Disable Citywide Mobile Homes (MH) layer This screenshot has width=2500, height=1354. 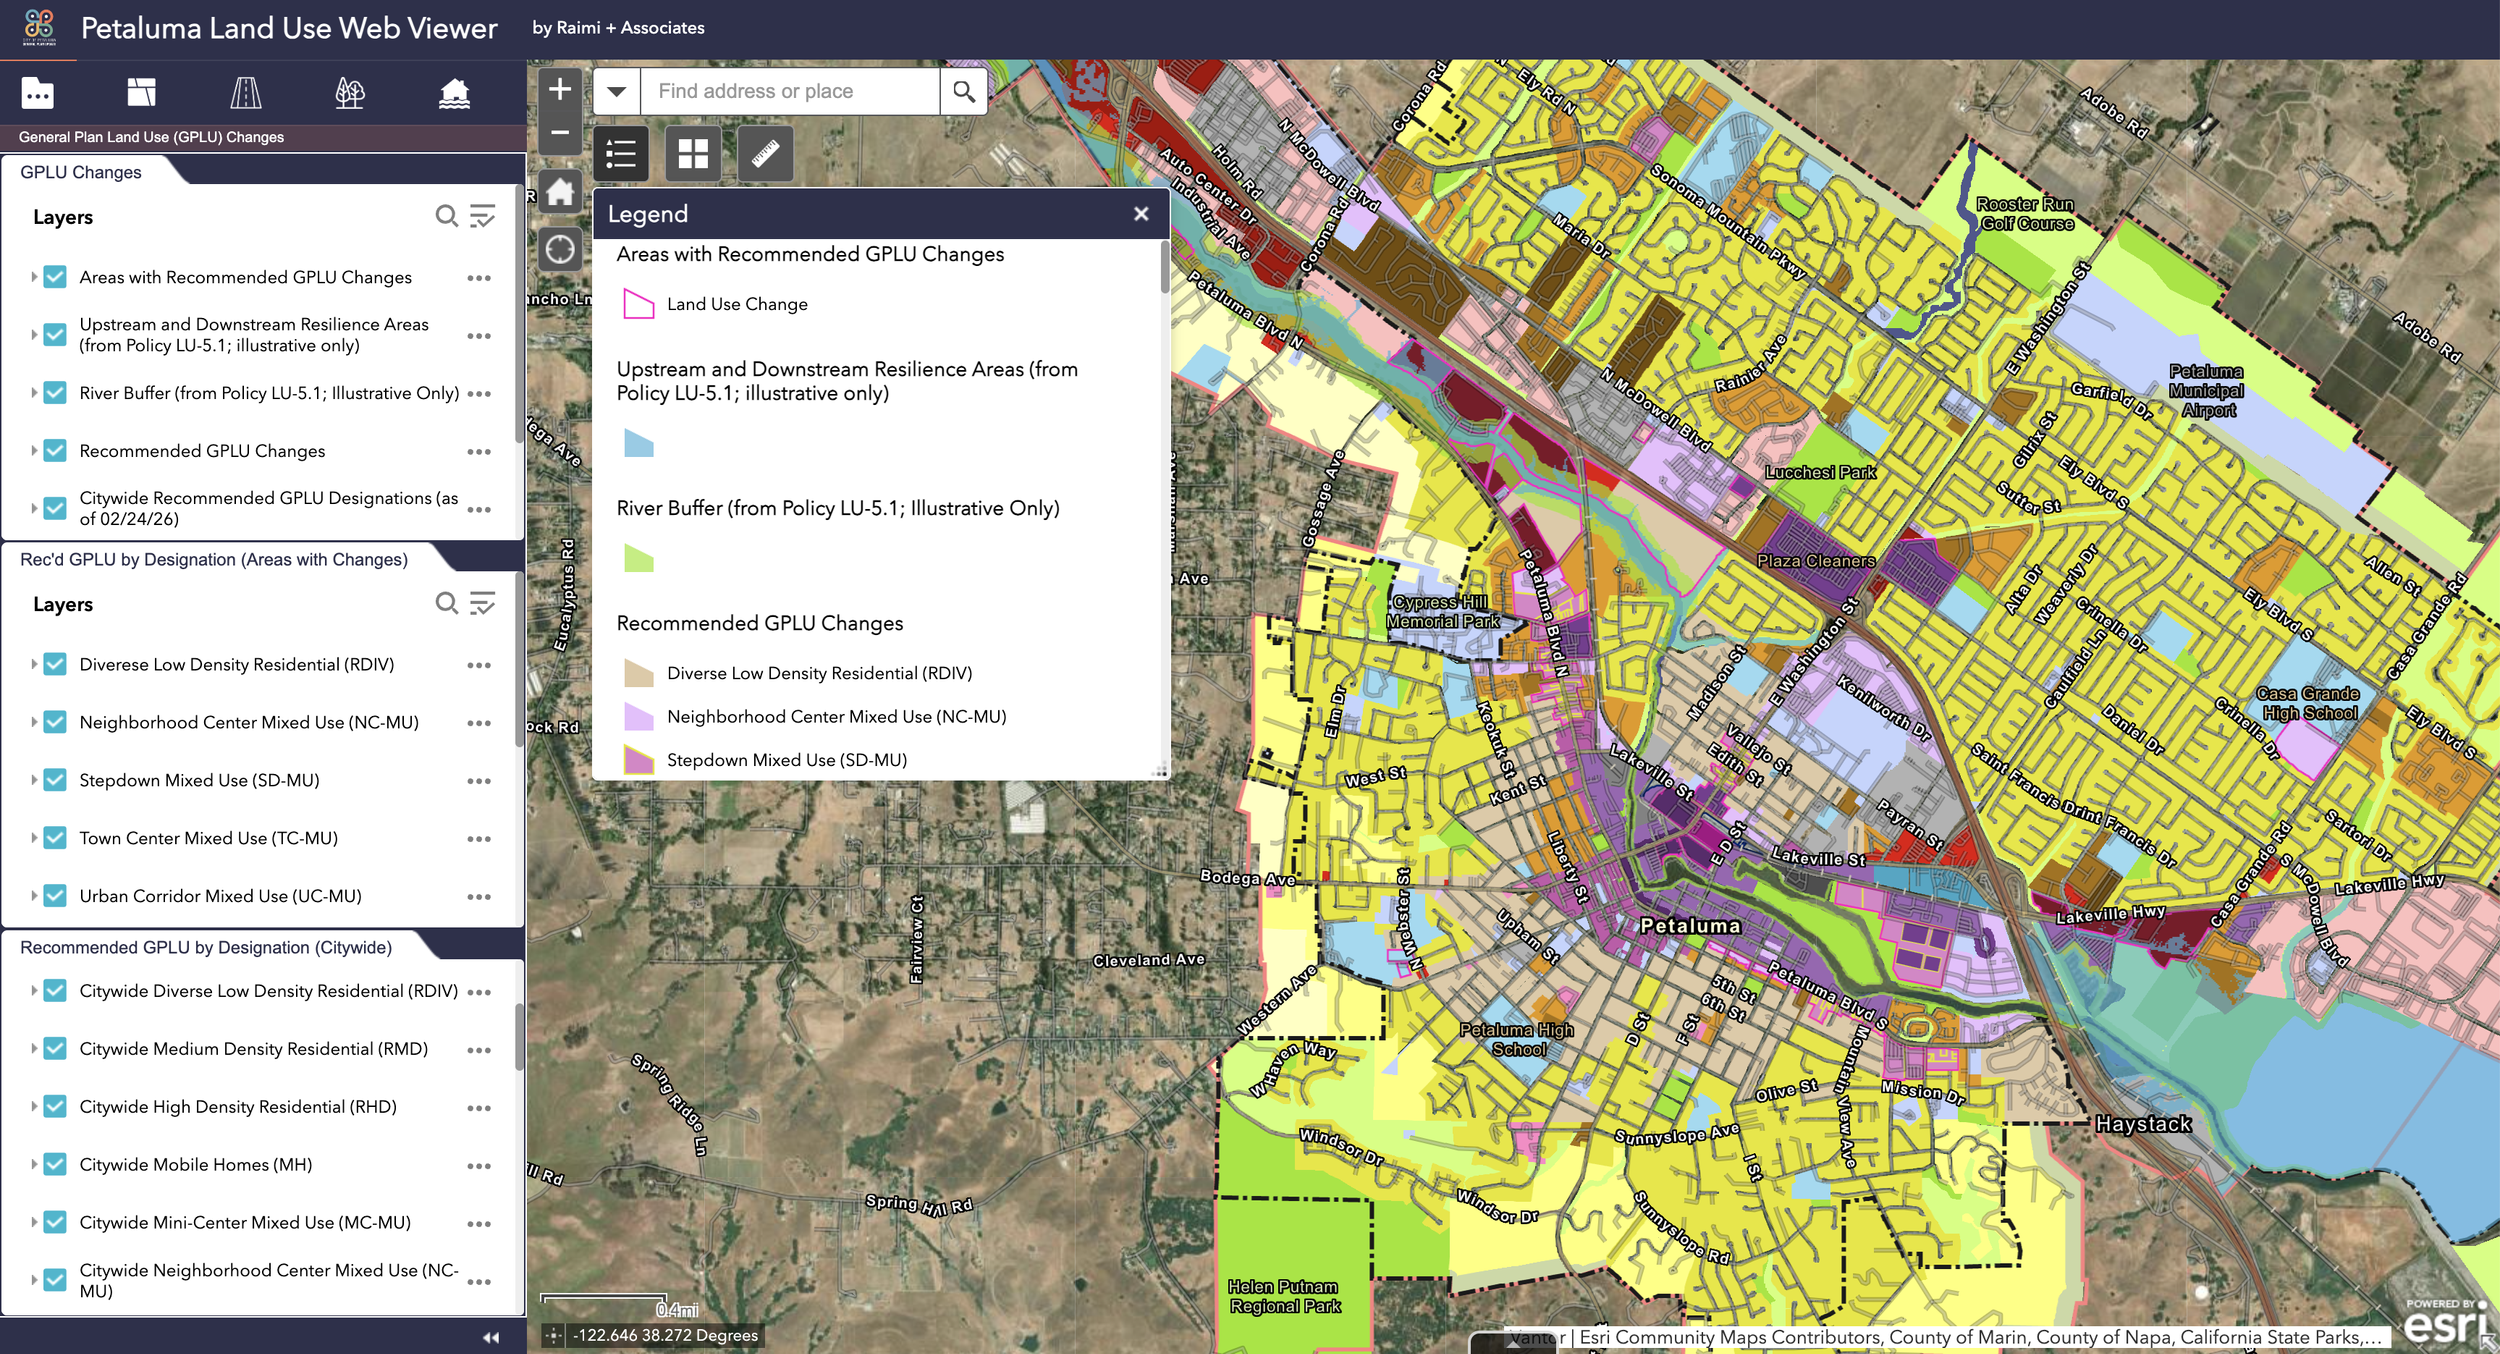click(x=56, y=1165)
